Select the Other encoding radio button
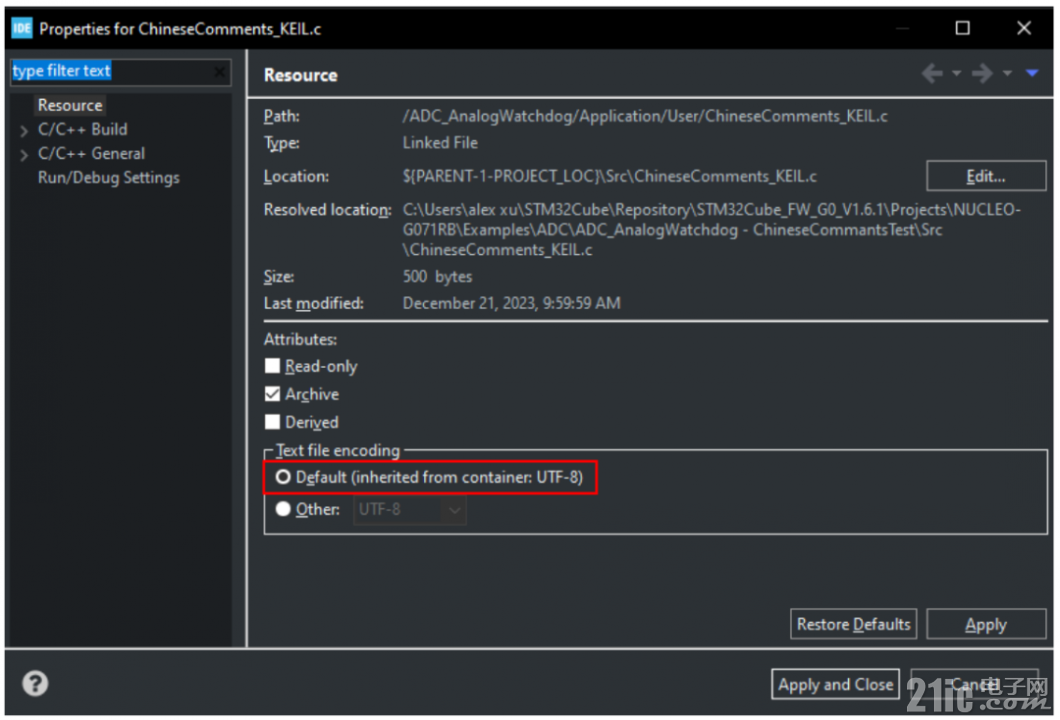This screenshot has width=1060, height=720. (x=283, y=509)
